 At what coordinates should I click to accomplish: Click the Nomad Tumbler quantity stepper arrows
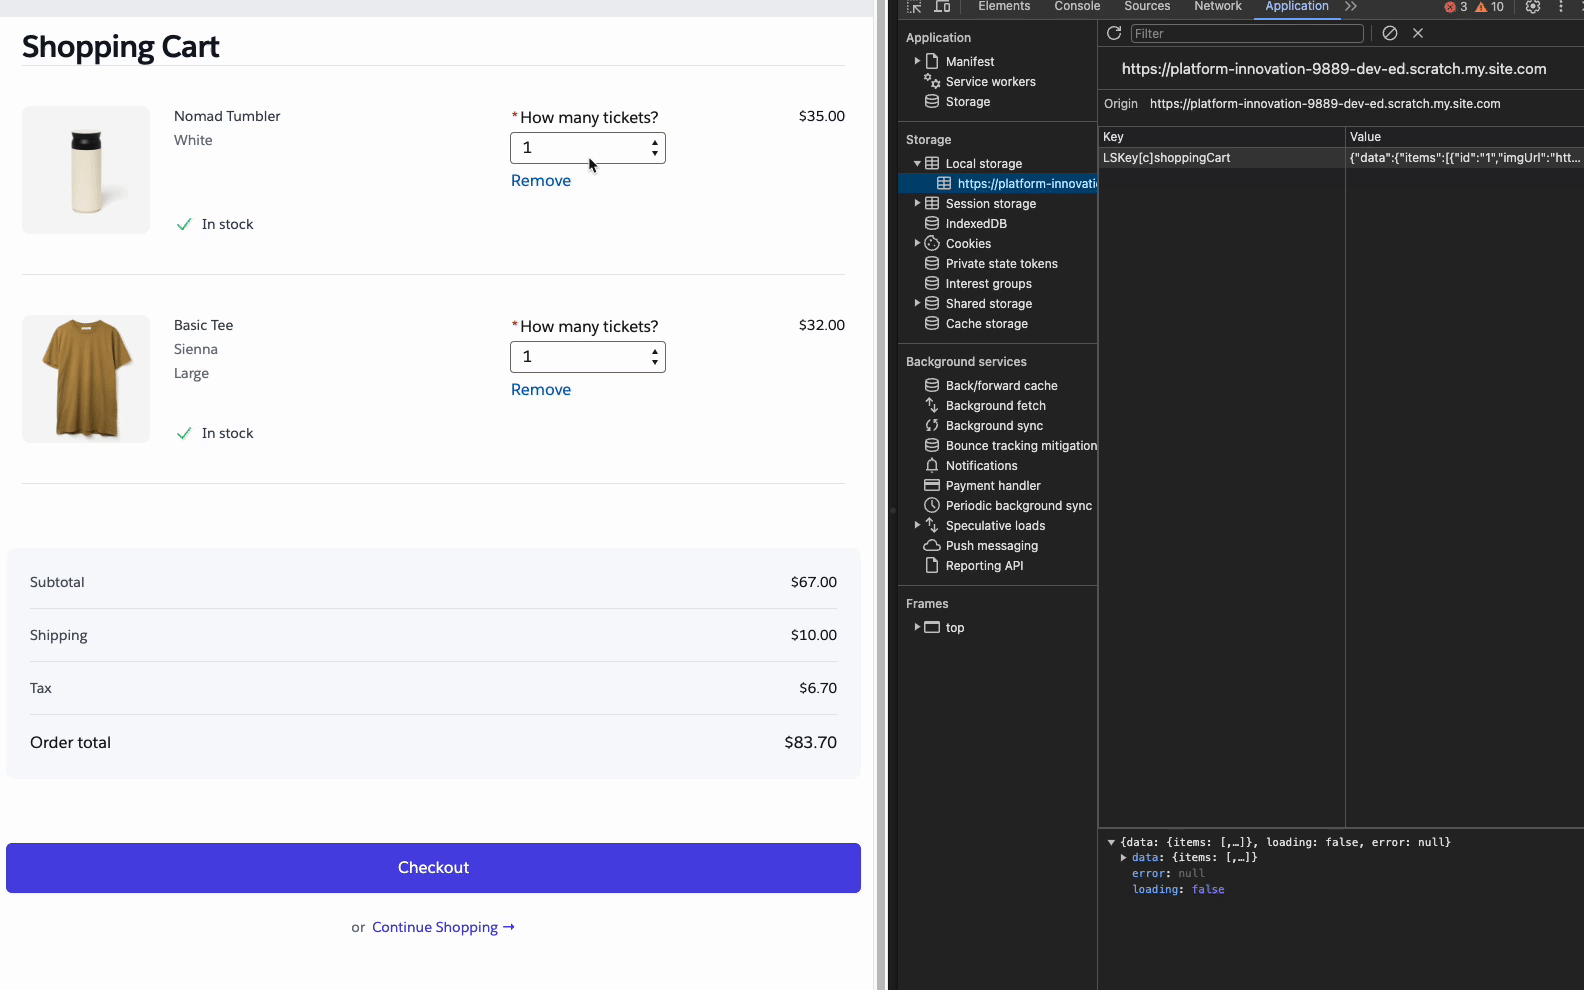tap(655, 148)
